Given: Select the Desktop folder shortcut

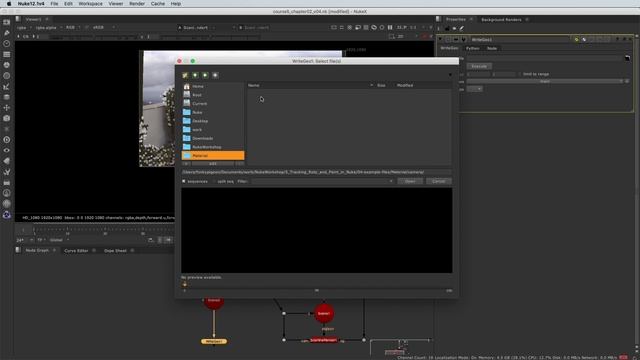Looking at the screenshot, I should [213, 121].
